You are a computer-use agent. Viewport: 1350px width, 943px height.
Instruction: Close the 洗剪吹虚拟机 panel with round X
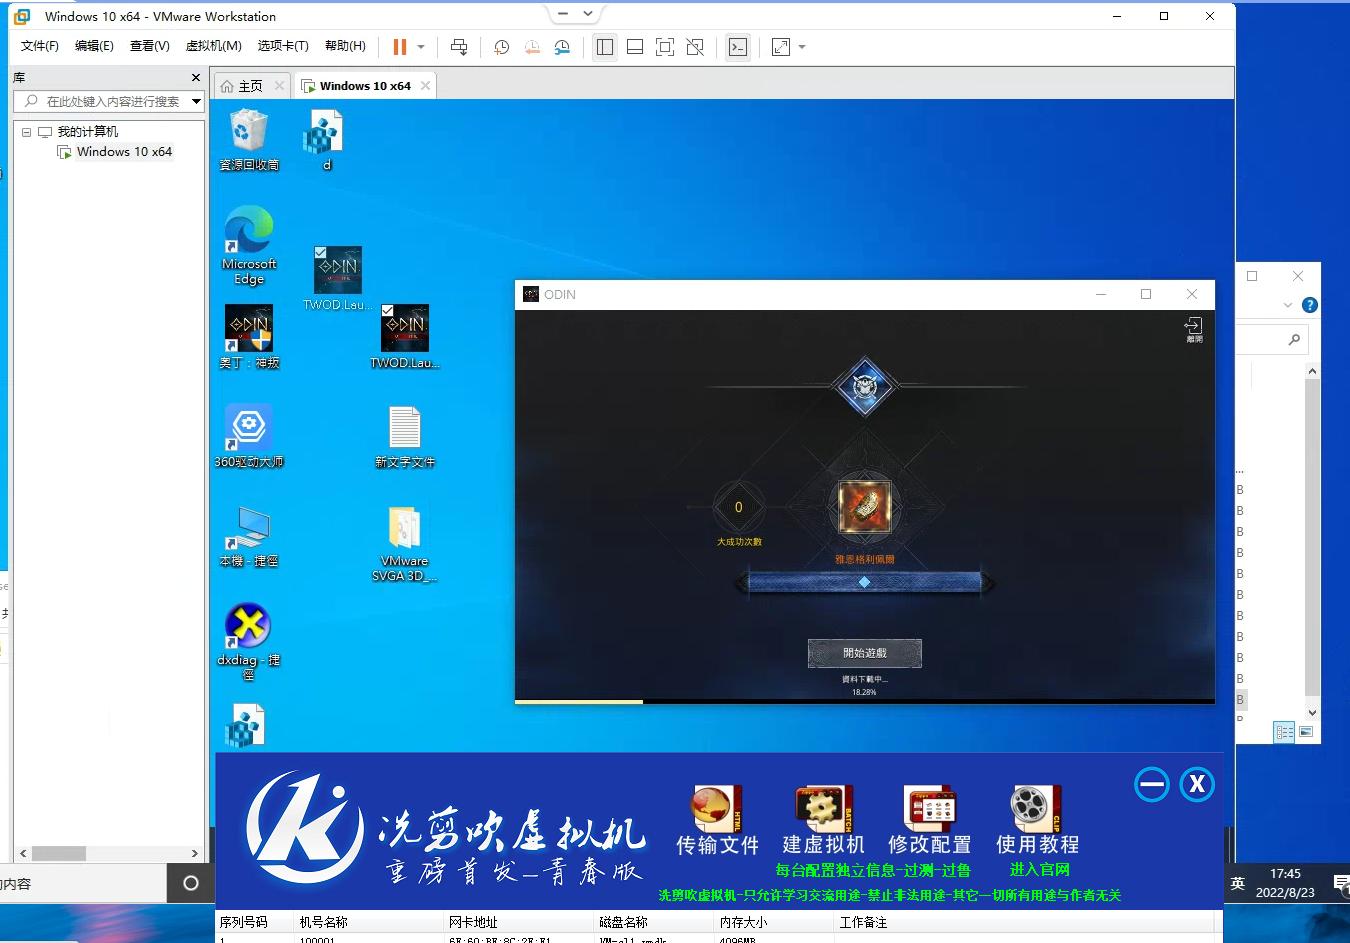pyautogui.click(x=1197, y=785)
